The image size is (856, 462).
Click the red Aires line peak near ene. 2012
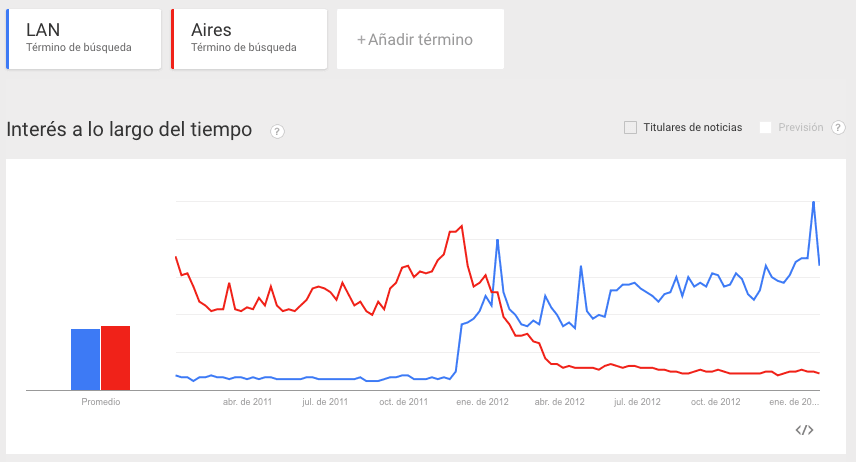point(462,226)
